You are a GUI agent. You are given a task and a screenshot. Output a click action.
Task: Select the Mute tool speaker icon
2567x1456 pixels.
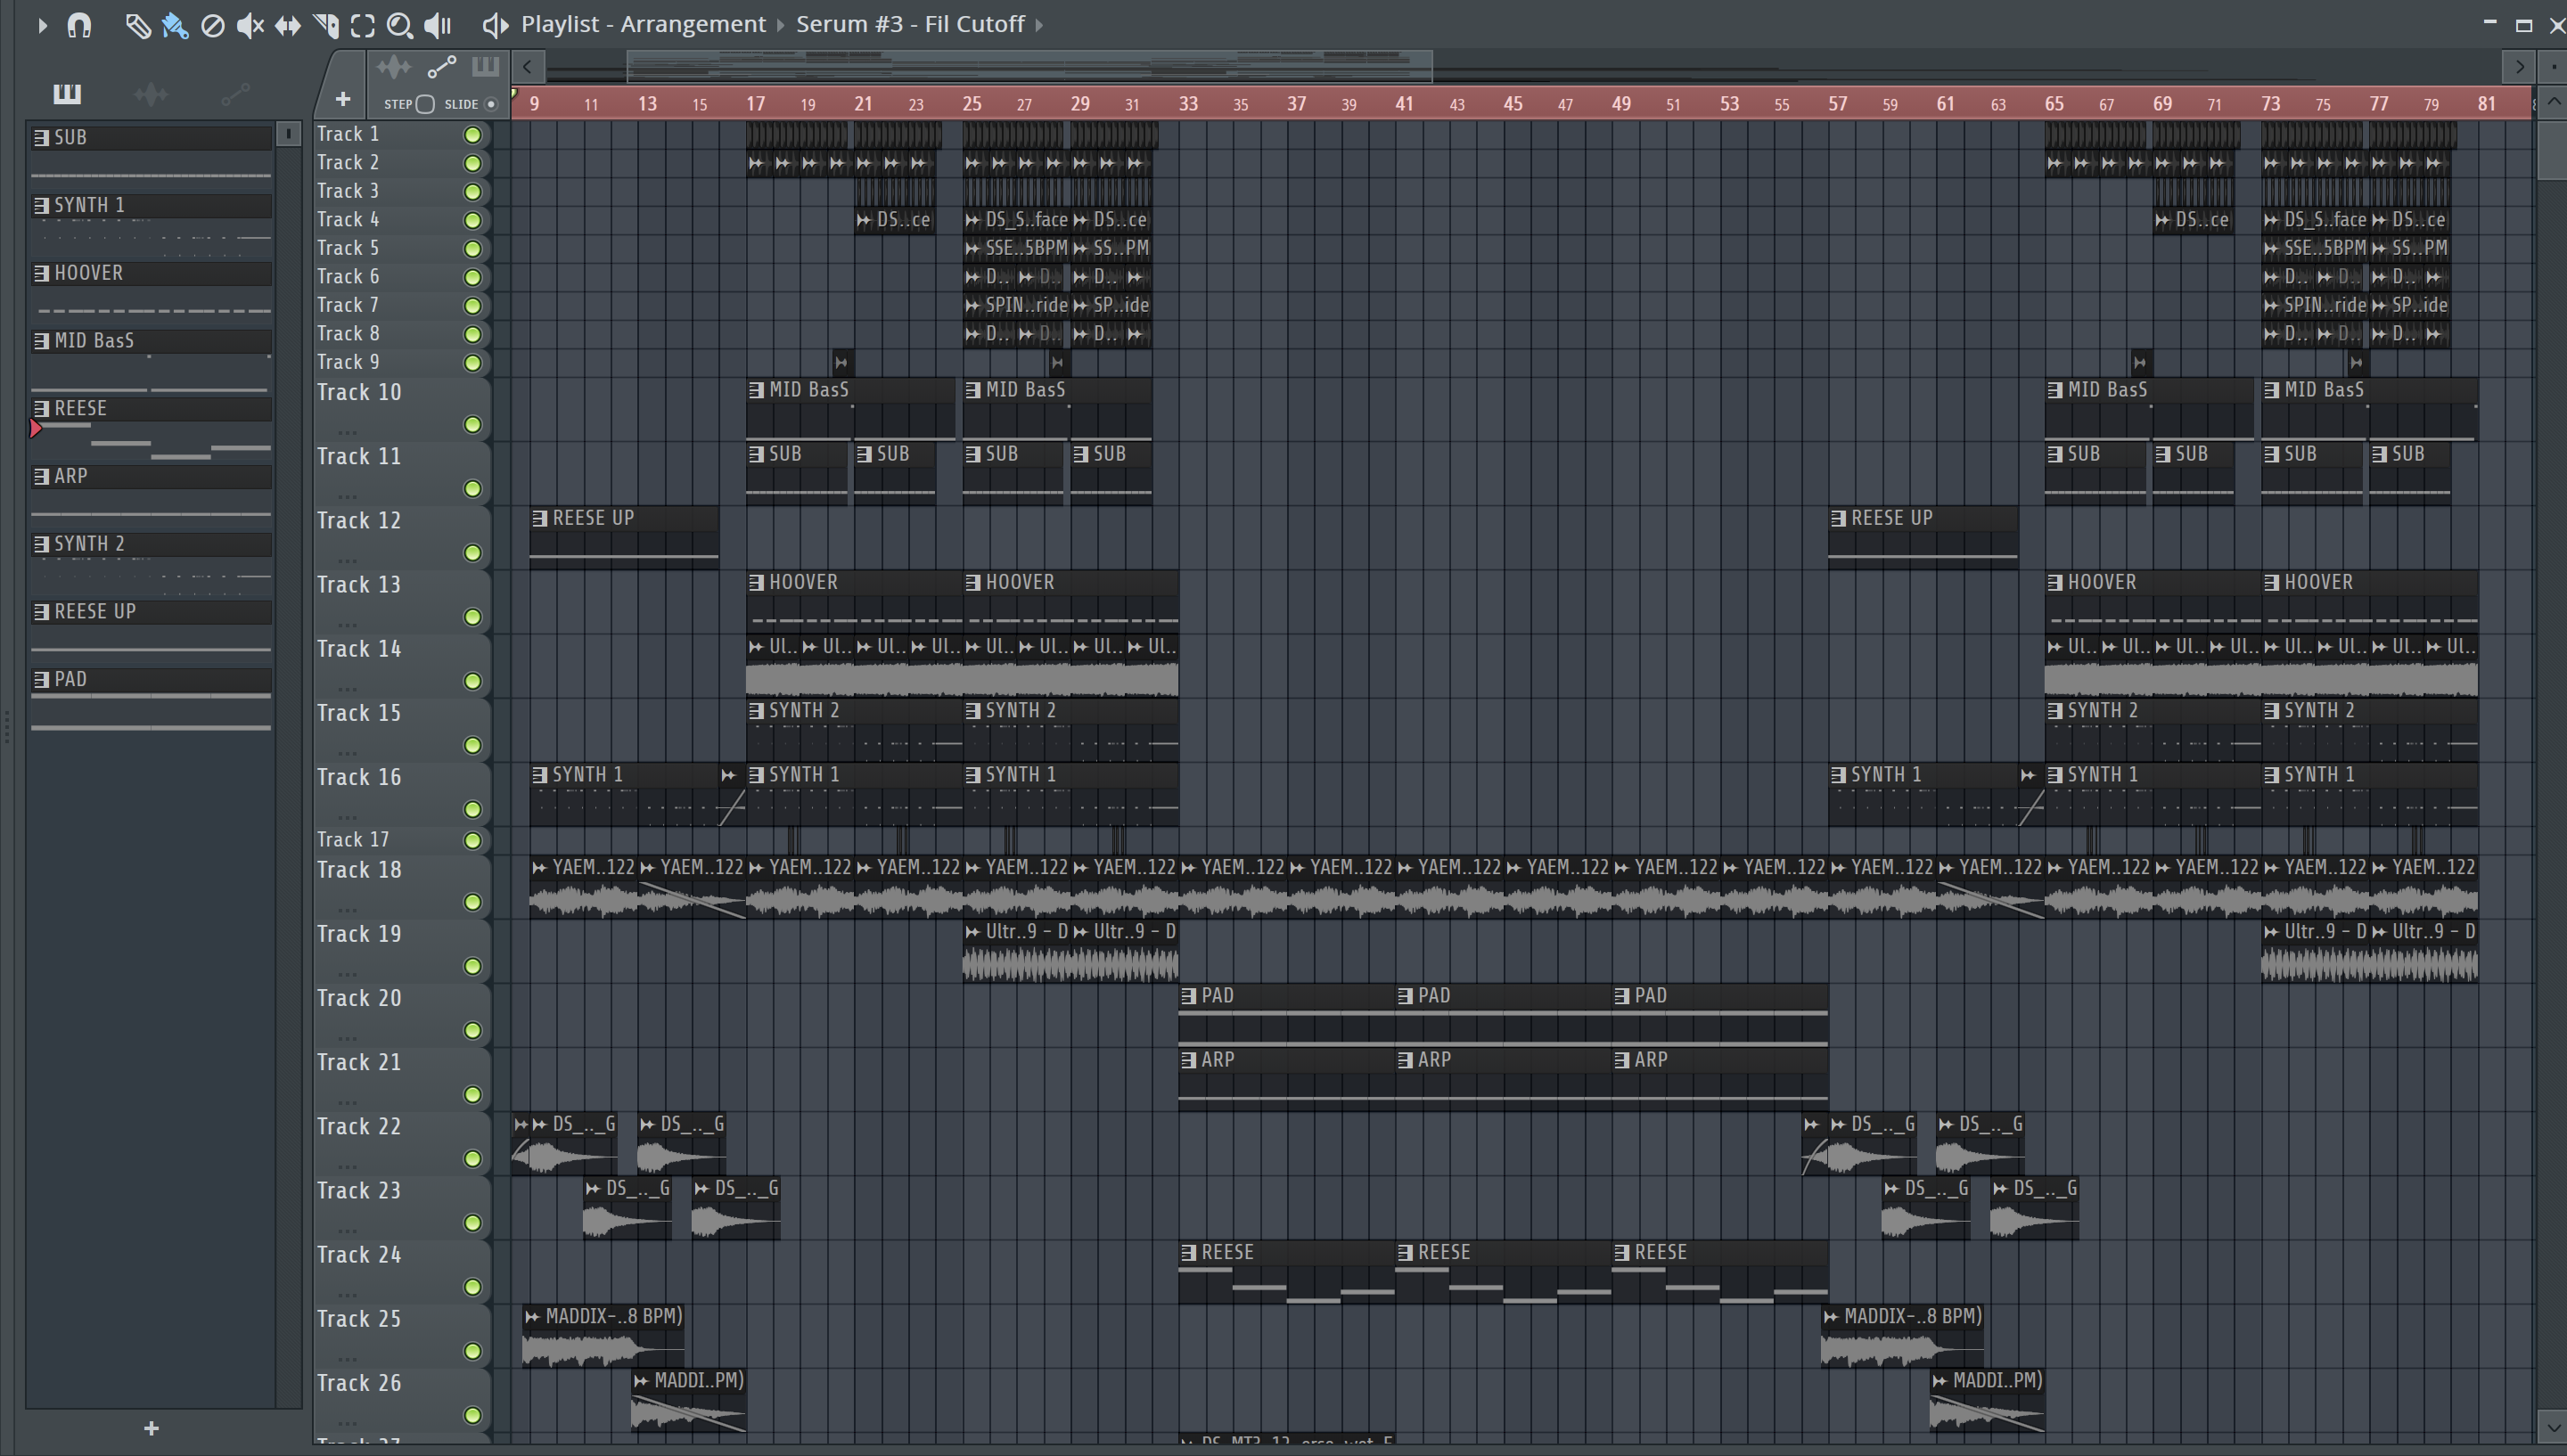coord(250,25)
